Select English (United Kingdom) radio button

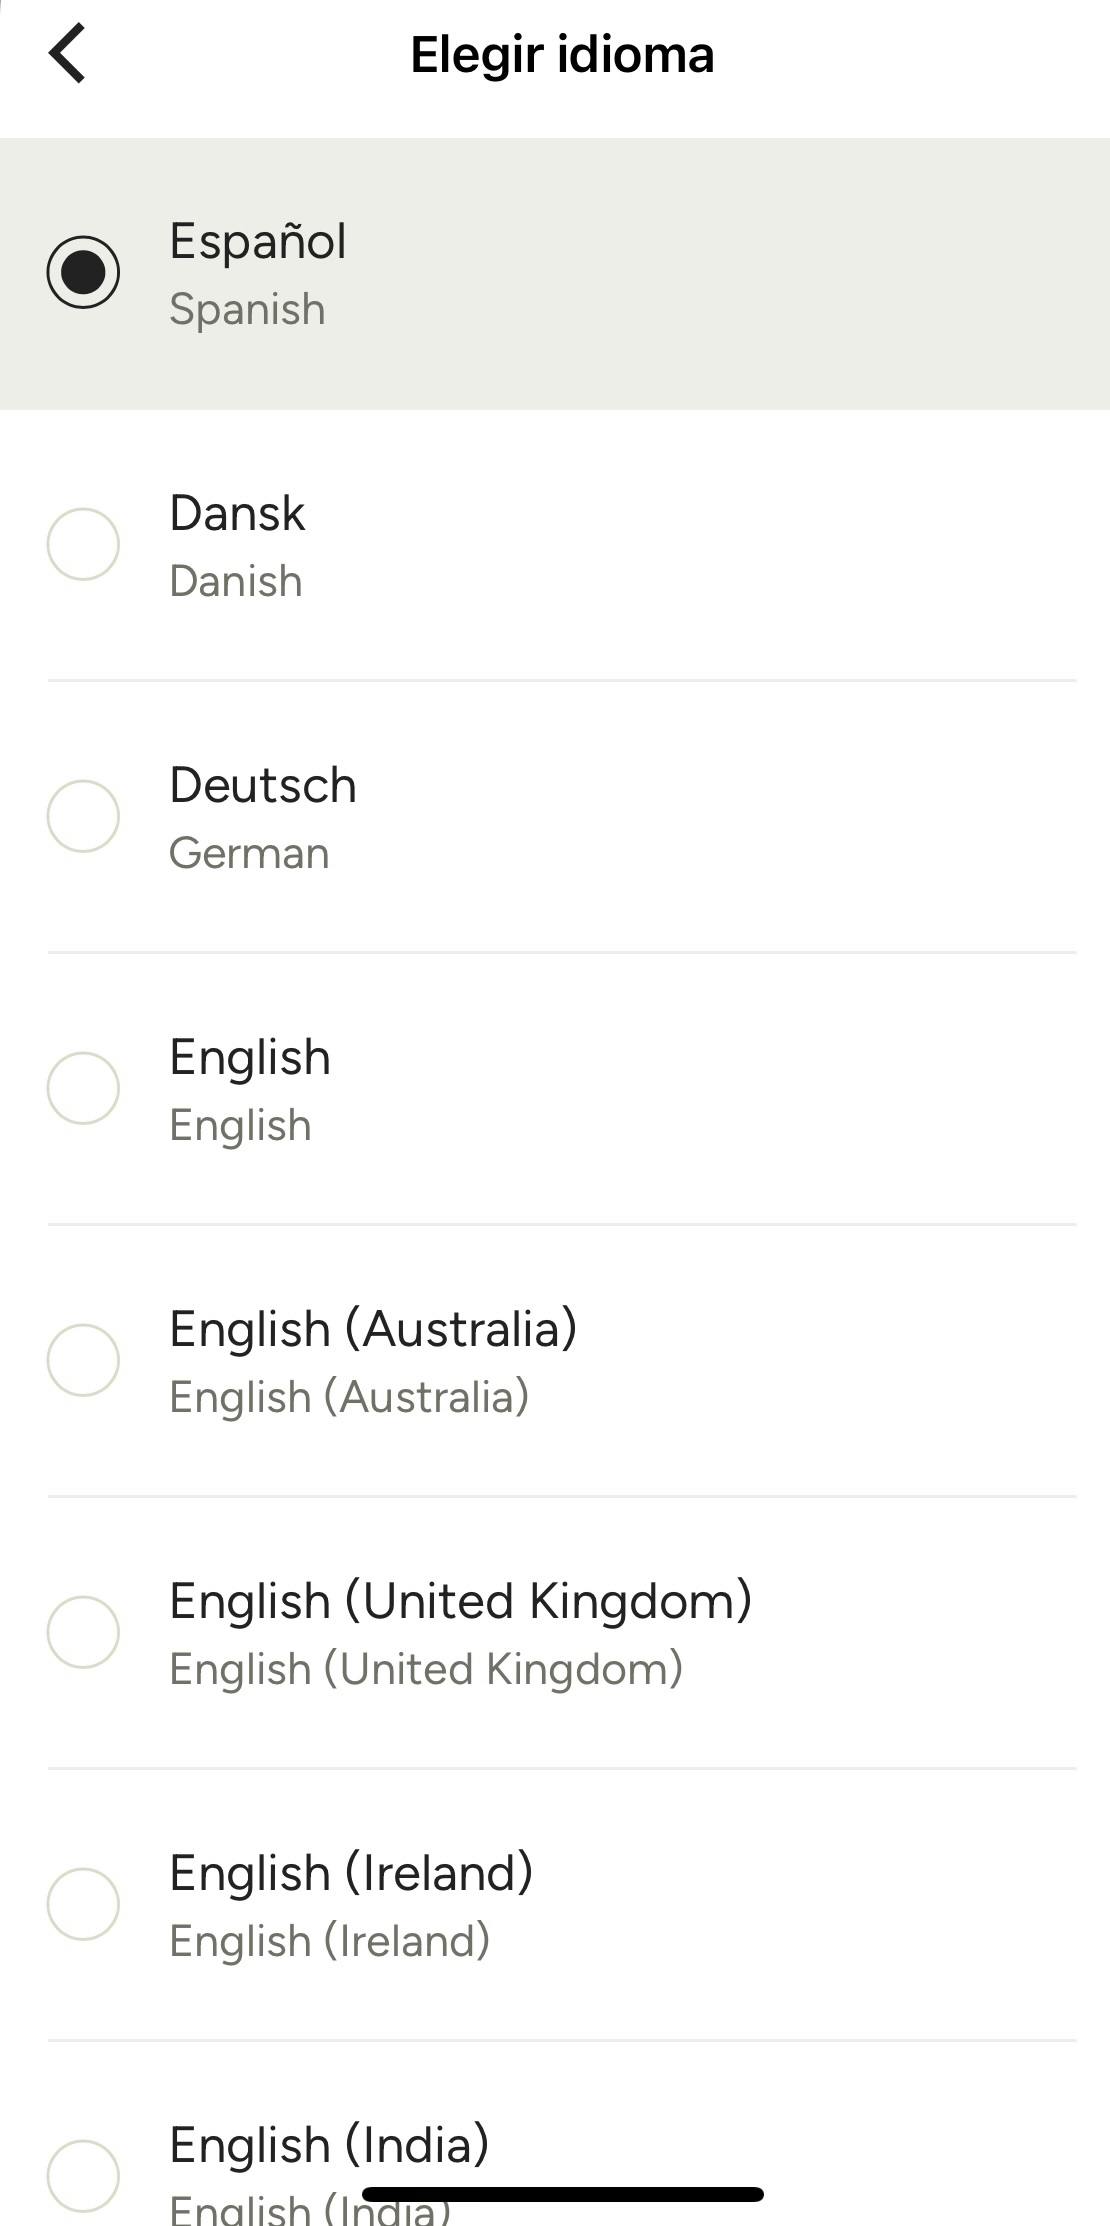coord(83,1632)
